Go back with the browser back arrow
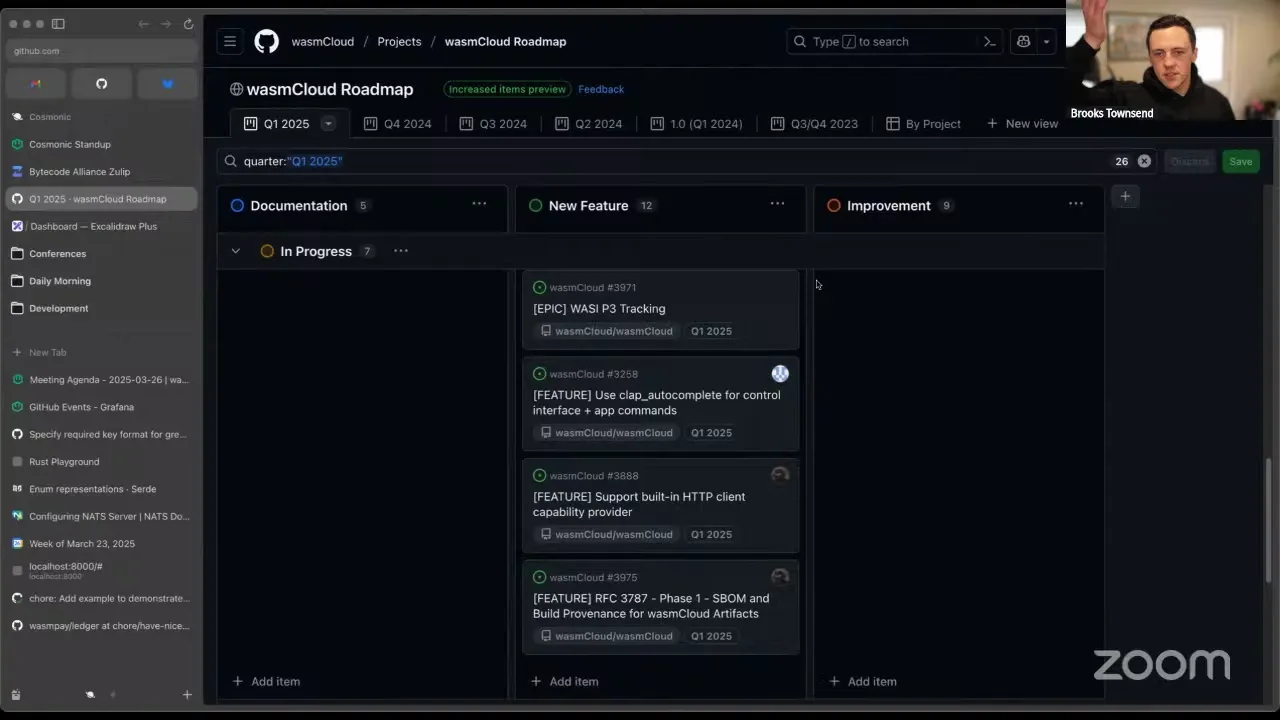 [144, 24]
